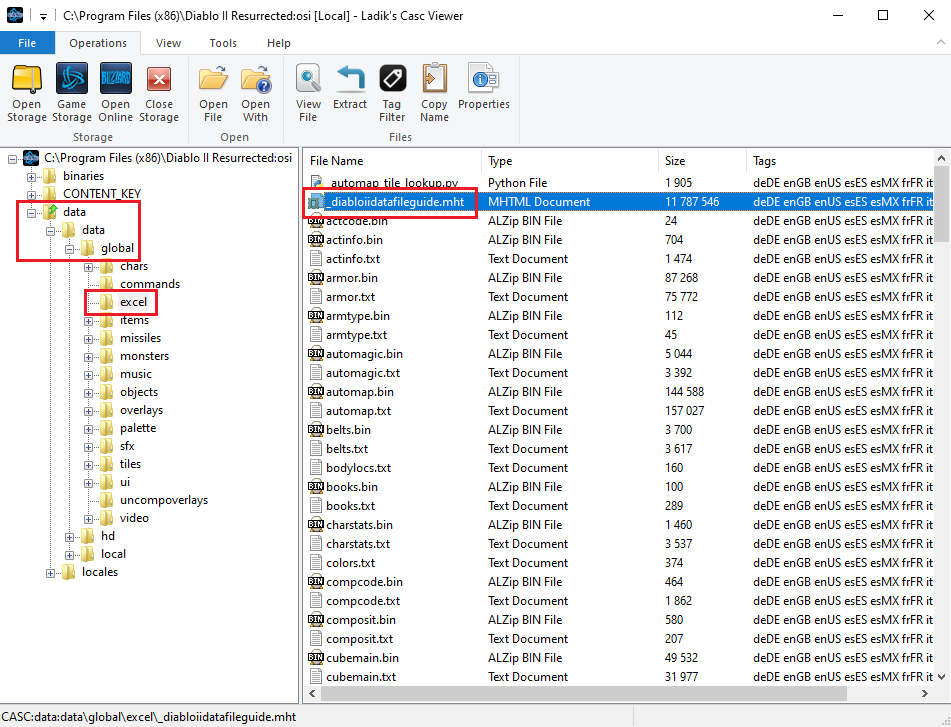
Task: Expand the monsters folder node
Action: click(x=89, y=357)
